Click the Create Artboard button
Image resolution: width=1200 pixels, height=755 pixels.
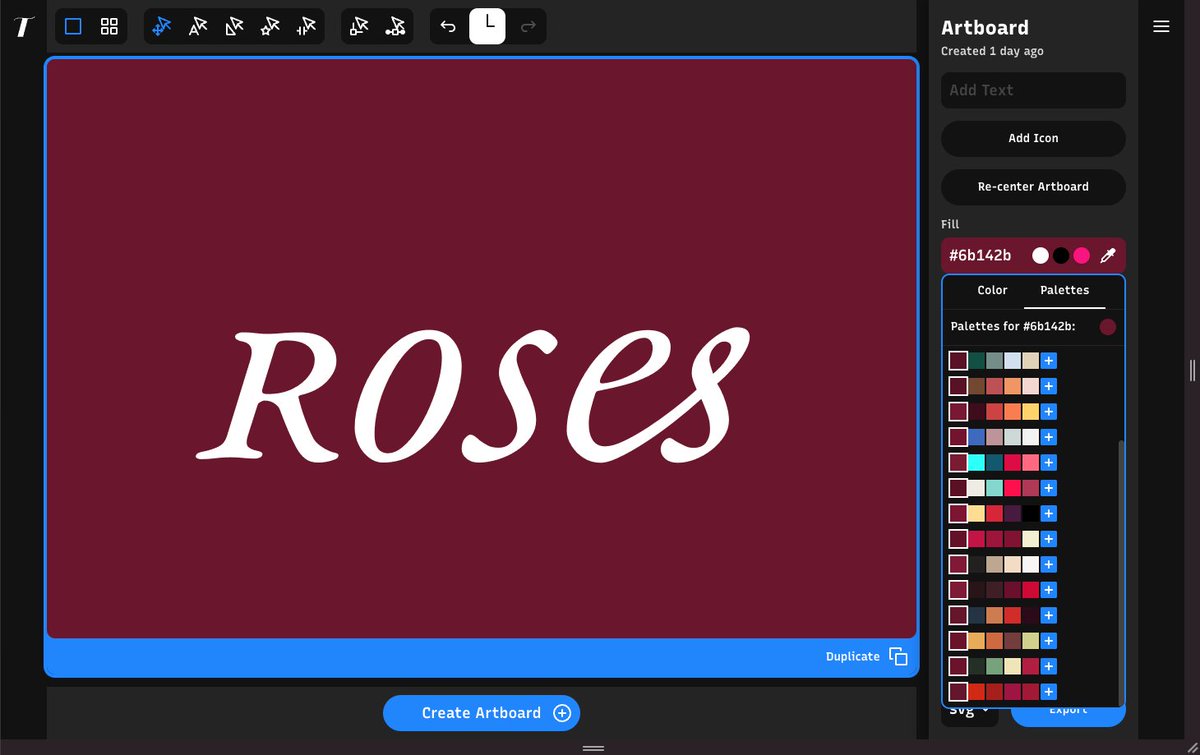tap(481, 713)
